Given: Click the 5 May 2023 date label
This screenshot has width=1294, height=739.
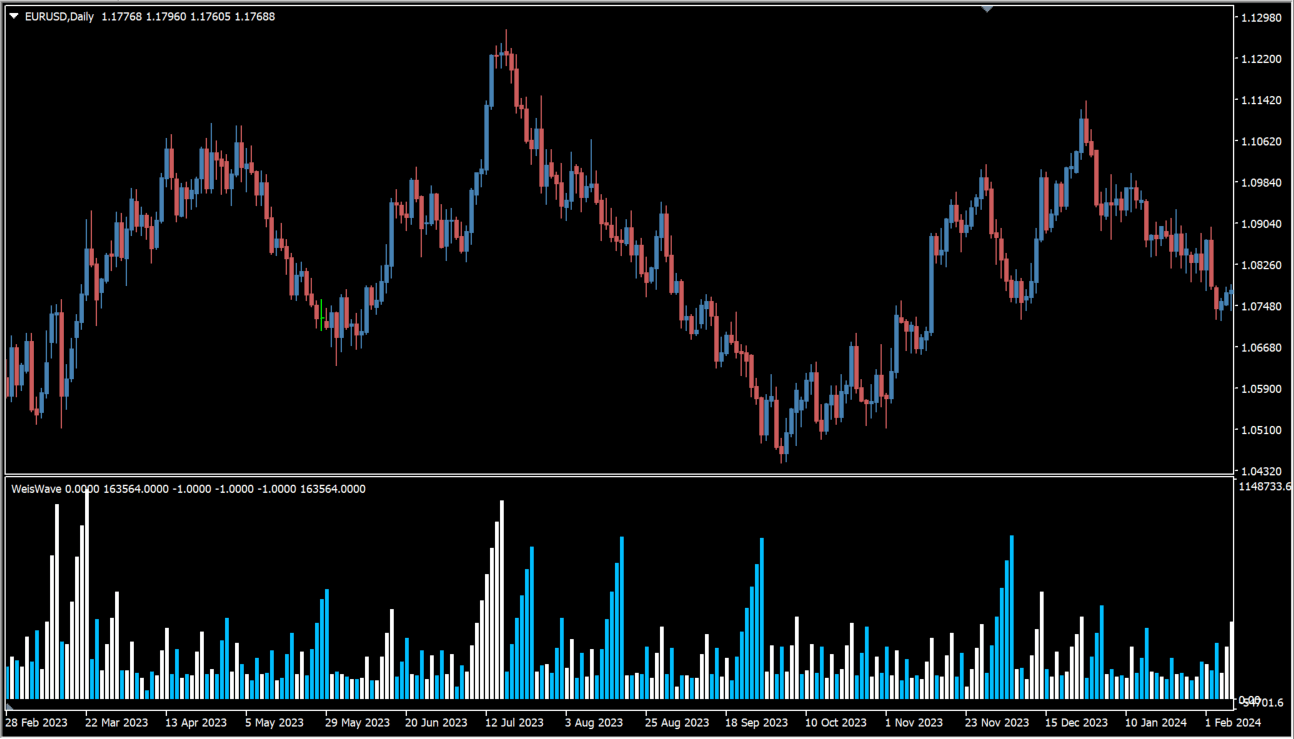Looking at the screenshot, I should (x=274, y=722).
